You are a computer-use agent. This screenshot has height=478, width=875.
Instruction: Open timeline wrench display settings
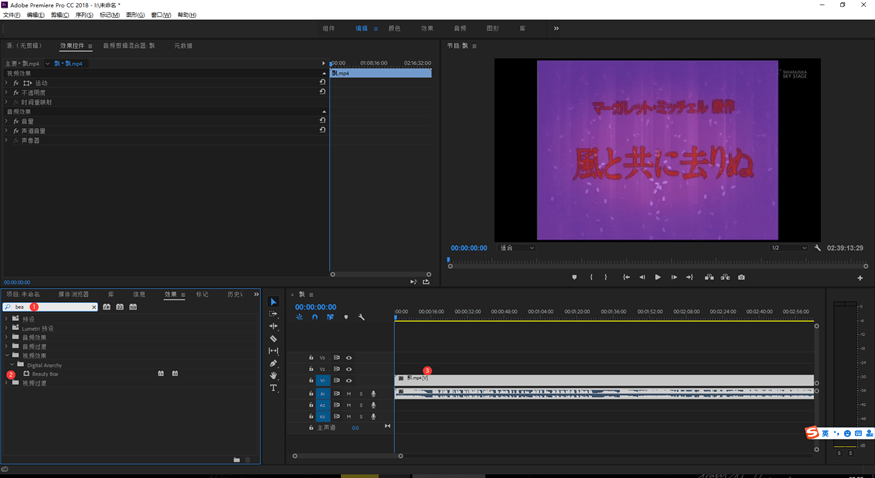(x=361, y=318)
